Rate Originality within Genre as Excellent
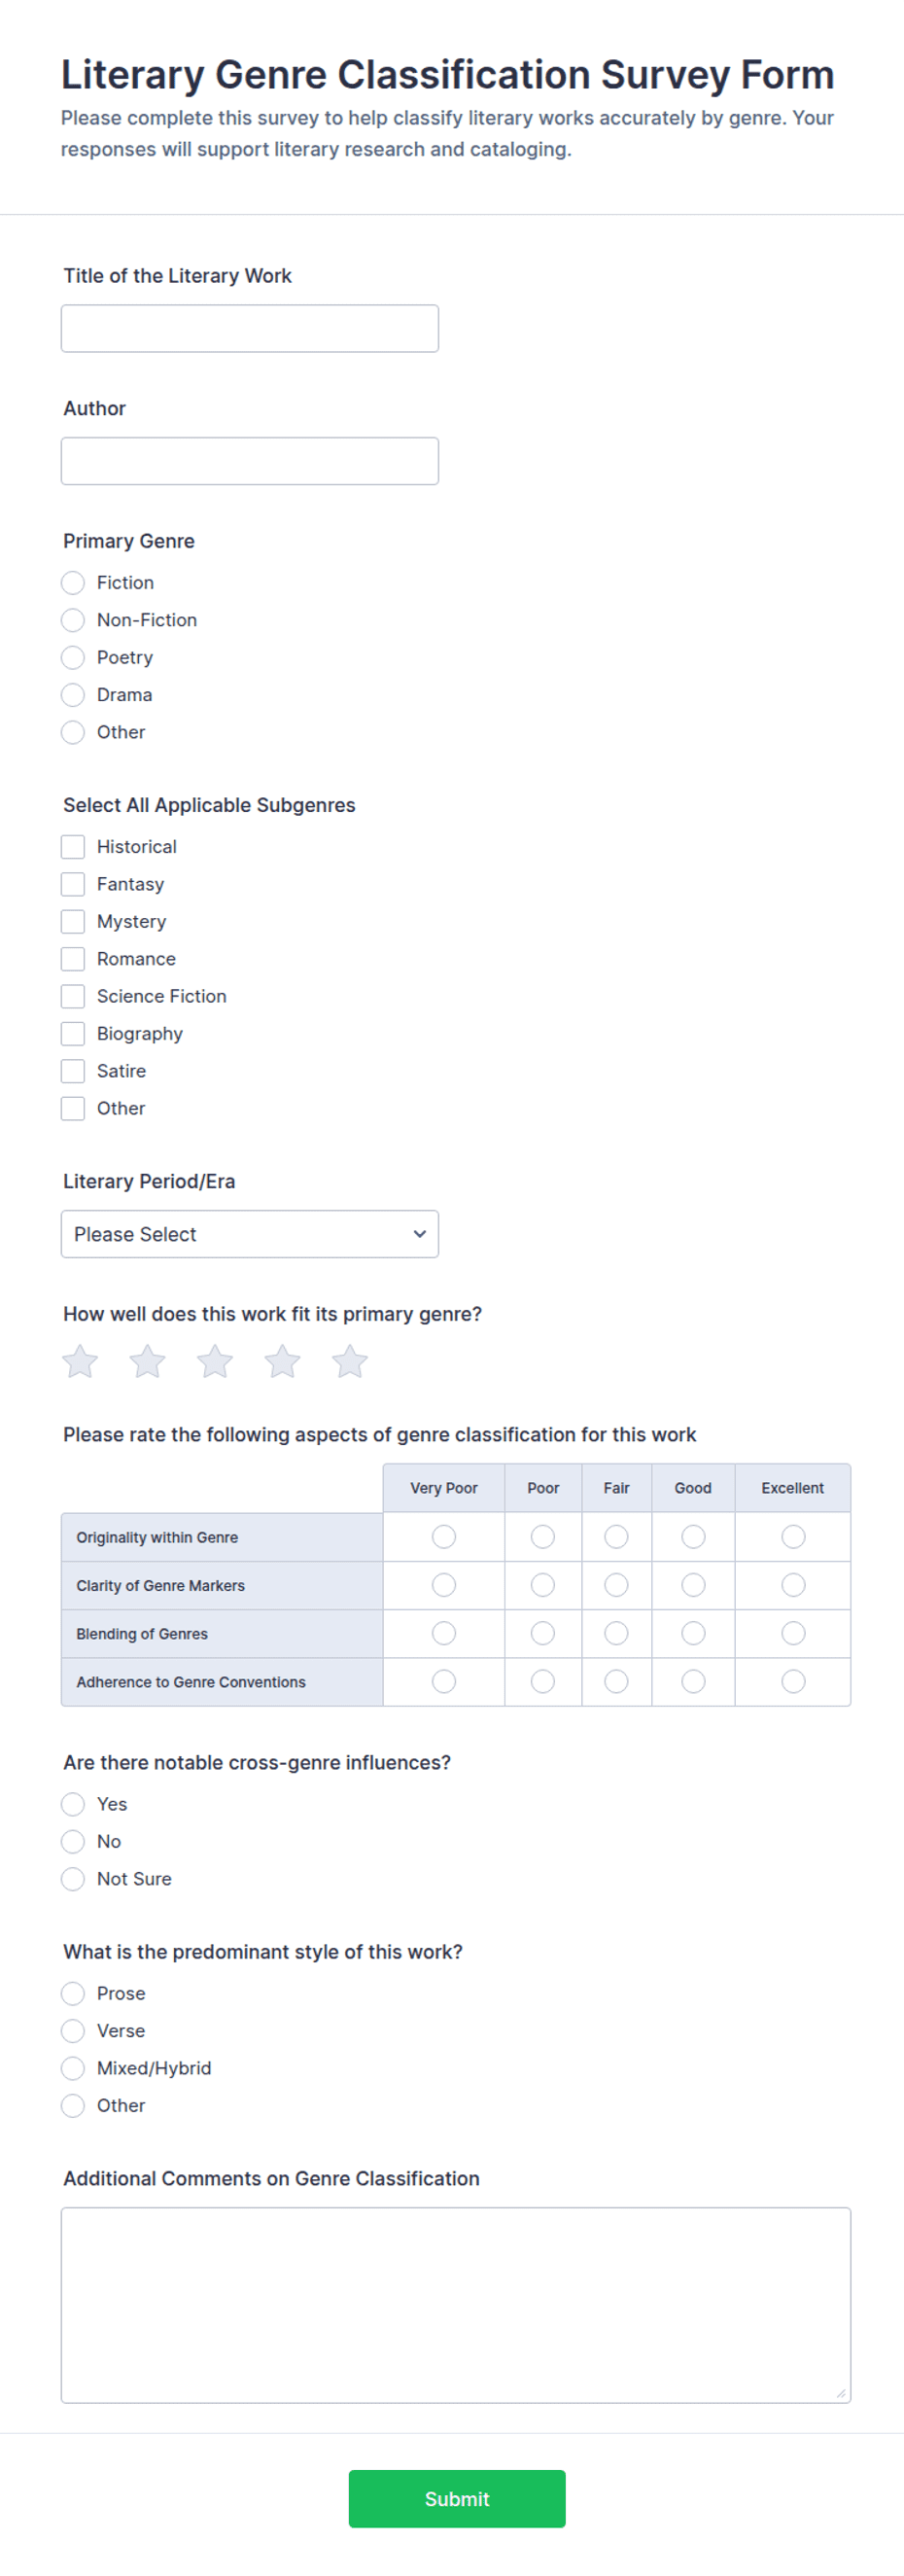This screenshot has width=904, height=2576. [x=793, y=1536]
